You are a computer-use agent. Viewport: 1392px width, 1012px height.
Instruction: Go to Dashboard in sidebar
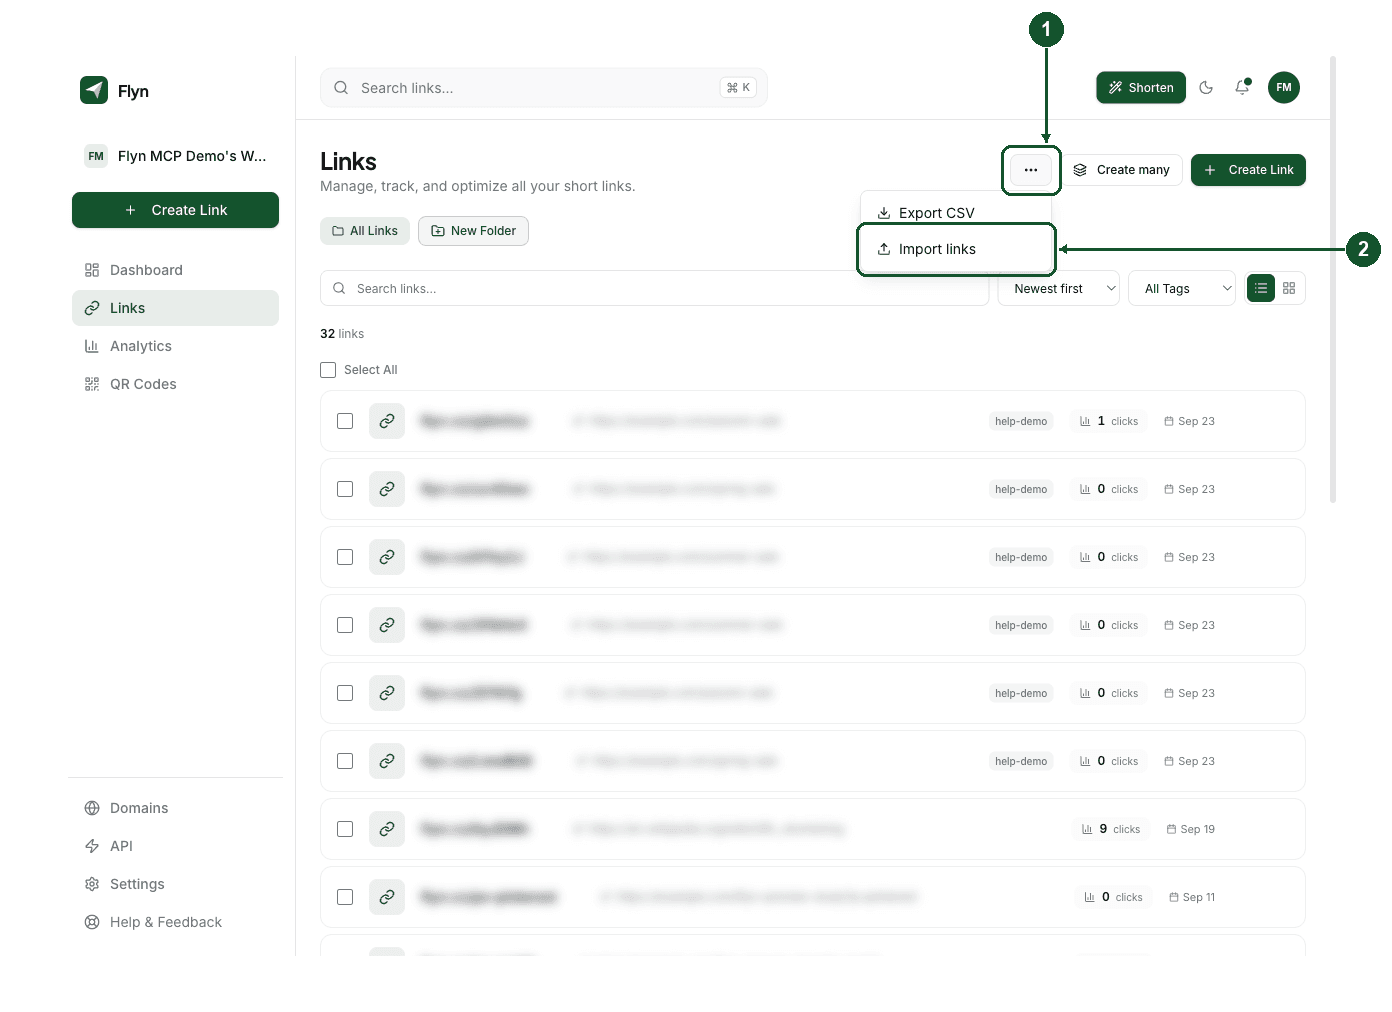pyautogui.click(x=175, y=270)
